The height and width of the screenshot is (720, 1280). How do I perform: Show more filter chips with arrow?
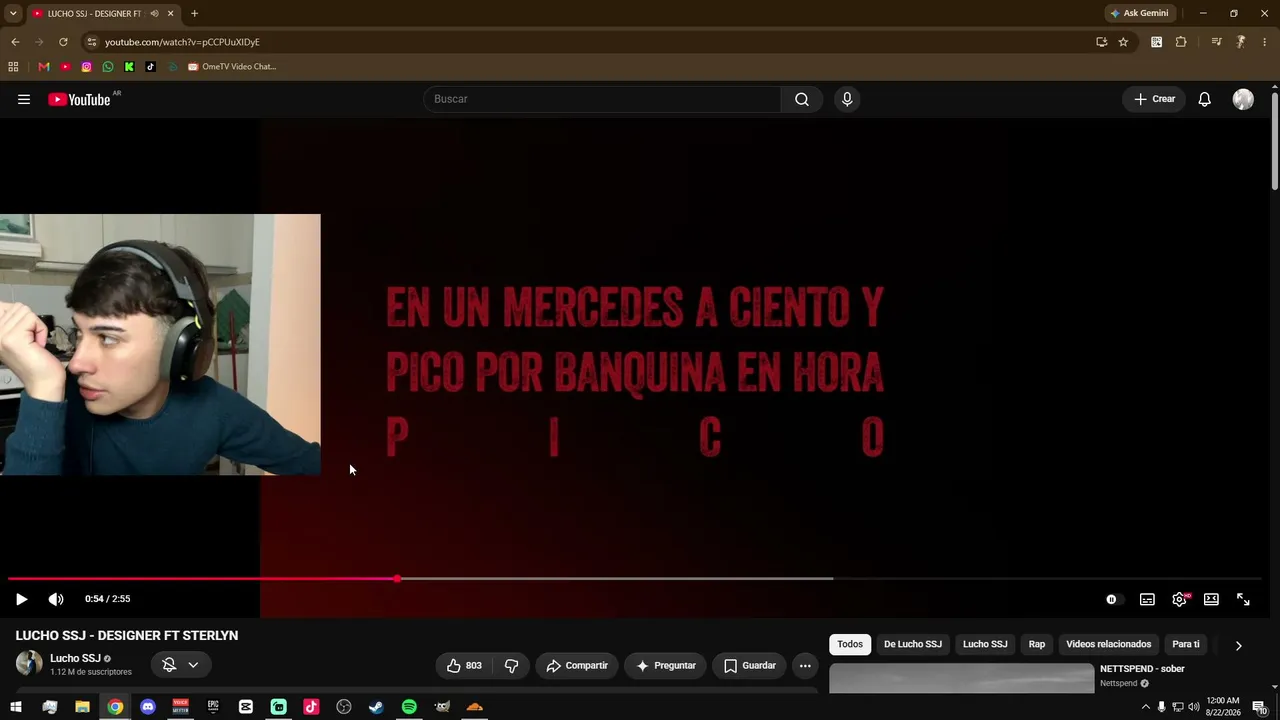(1238, 645)
